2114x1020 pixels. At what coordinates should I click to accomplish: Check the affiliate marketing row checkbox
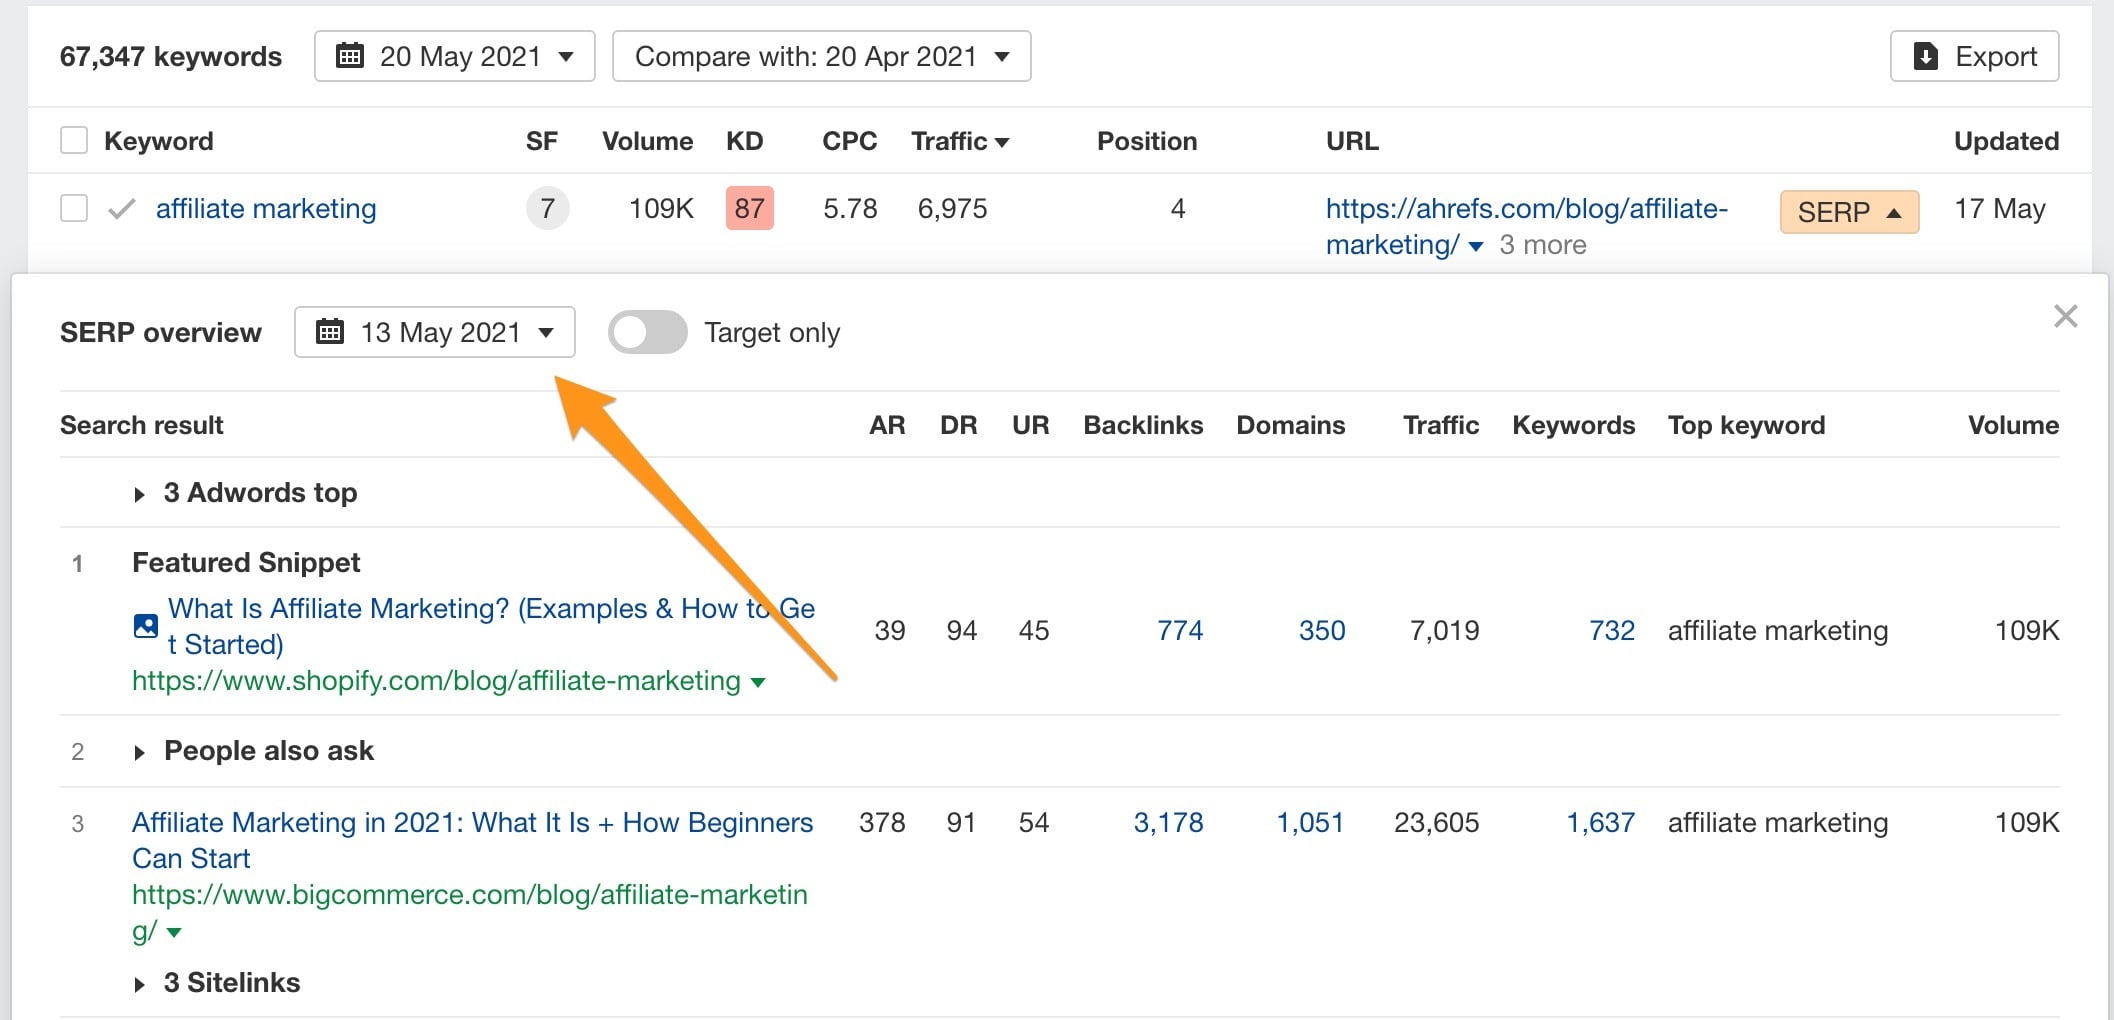(x=74, y=208)
